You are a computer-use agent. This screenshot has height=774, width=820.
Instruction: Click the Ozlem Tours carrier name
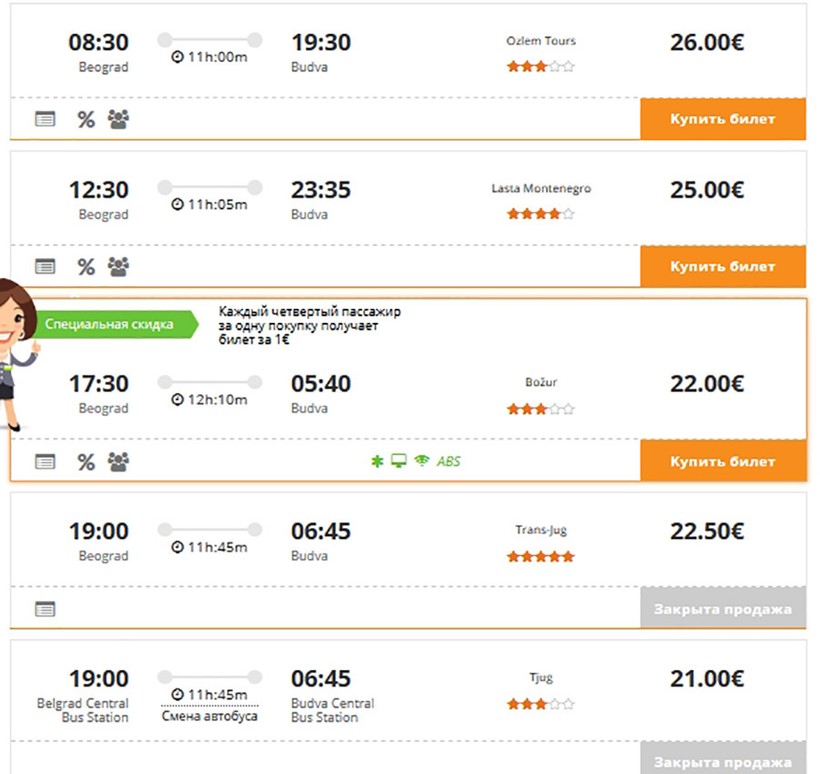click(x=541, y=41)
